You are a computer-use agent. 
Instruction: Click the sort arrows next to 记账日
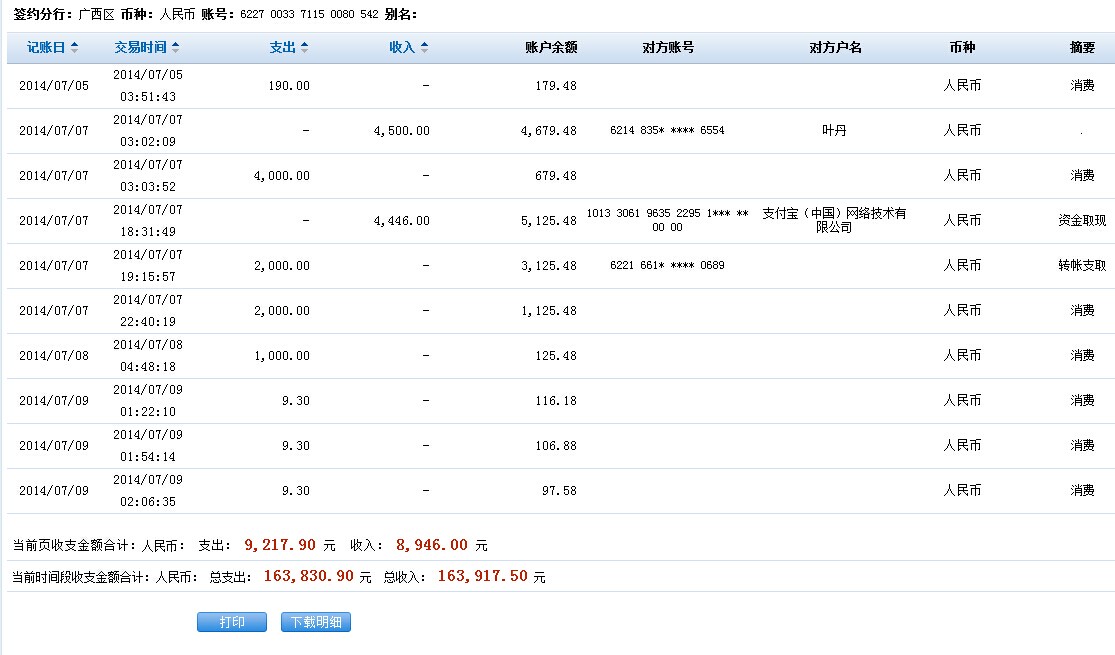click(75, 48)
